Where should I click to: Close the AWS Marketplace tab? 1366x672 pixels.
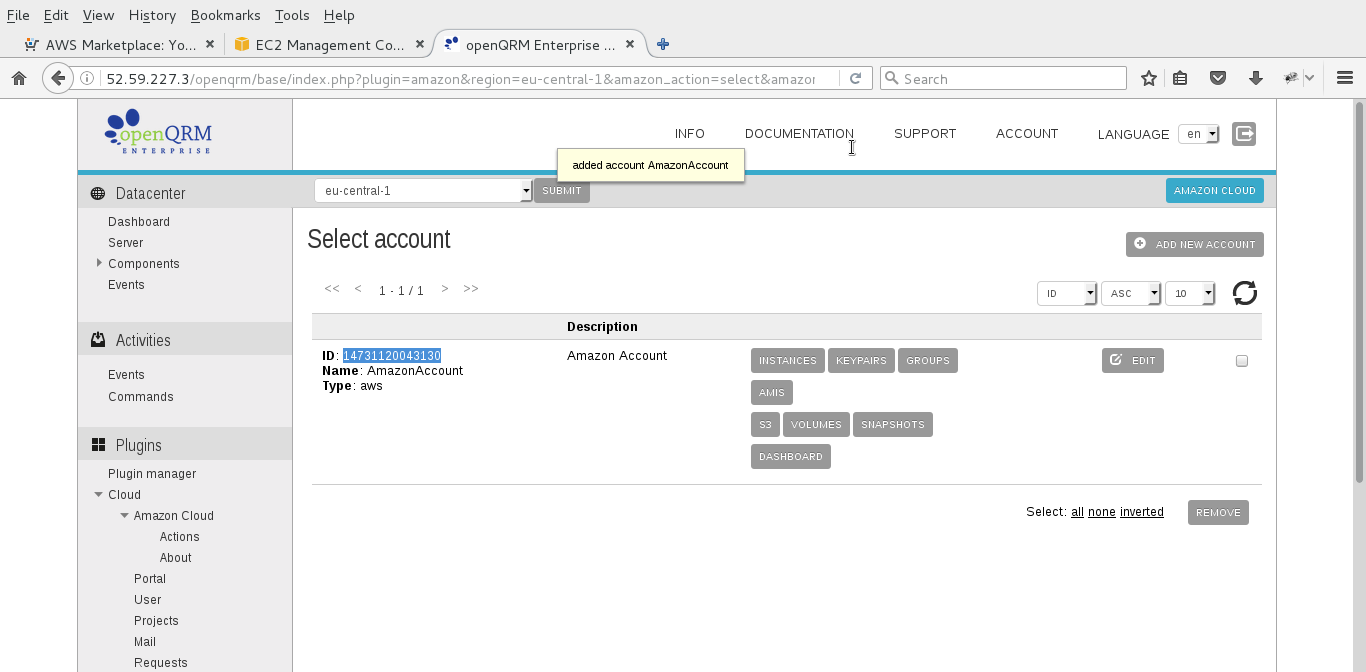point(210,44)
